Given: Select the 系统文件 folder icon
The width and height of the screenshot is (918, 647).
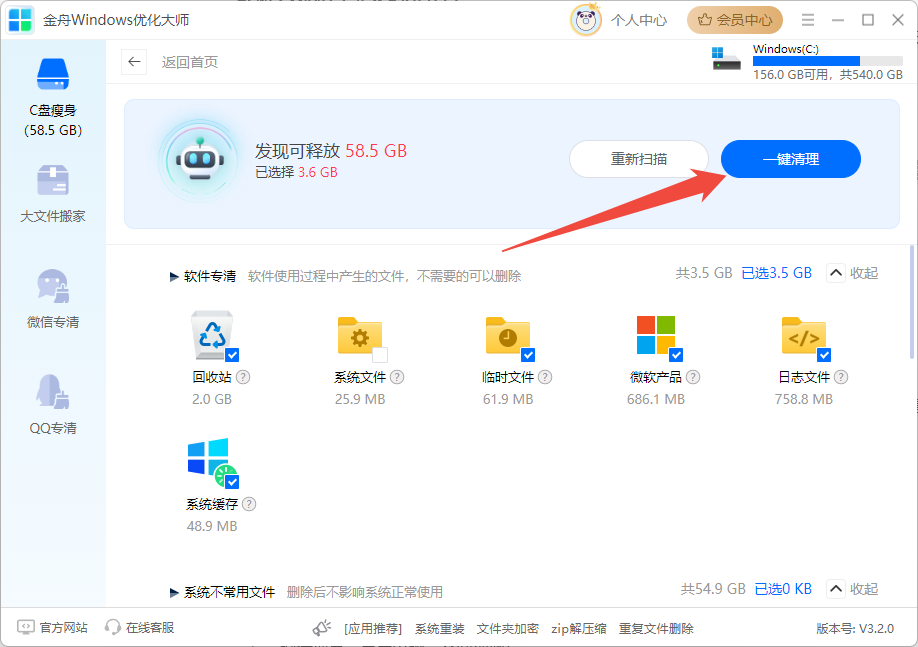Looking at the screenshot, I should coord(360,336).
